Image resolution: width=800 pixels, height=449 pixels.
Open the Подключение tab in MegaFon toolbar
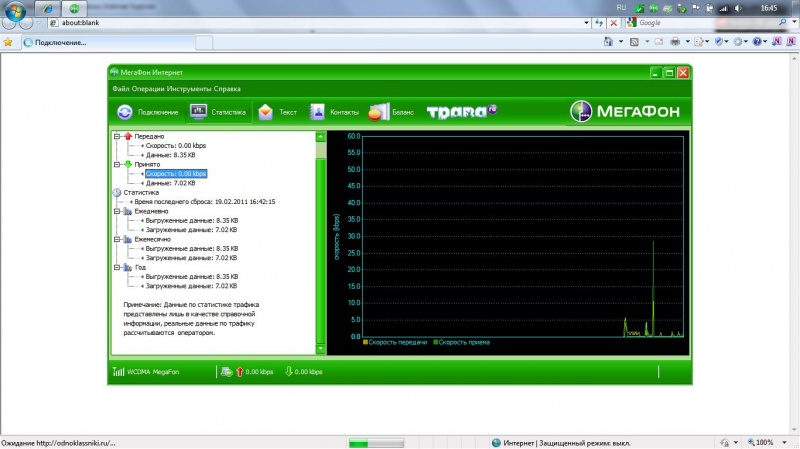coord(147,112)
